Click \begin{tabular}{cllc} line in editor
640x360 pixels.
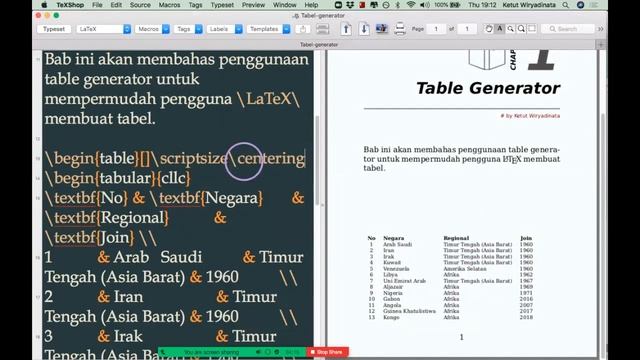click(118, 178)
